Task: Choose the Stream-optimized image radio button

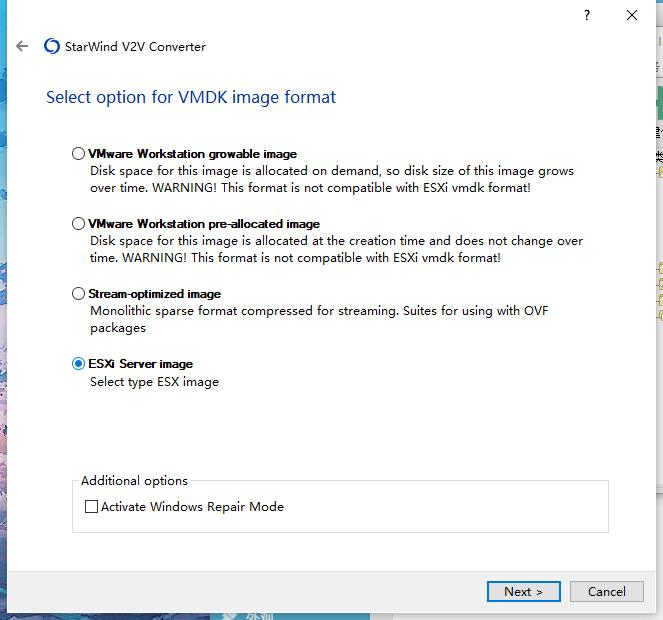Action: click(x=78, y=294)
